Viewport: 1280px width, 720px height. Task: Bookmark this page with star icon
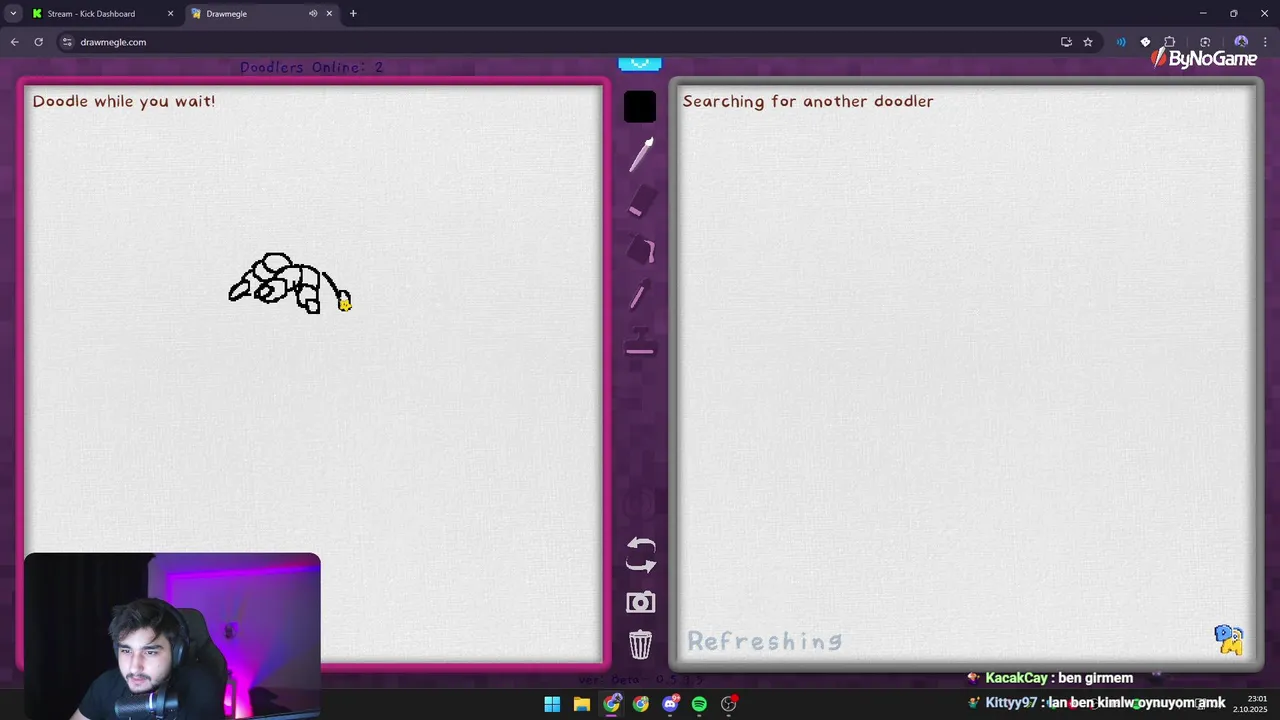pyautogui.click(x=1088, y=42)
